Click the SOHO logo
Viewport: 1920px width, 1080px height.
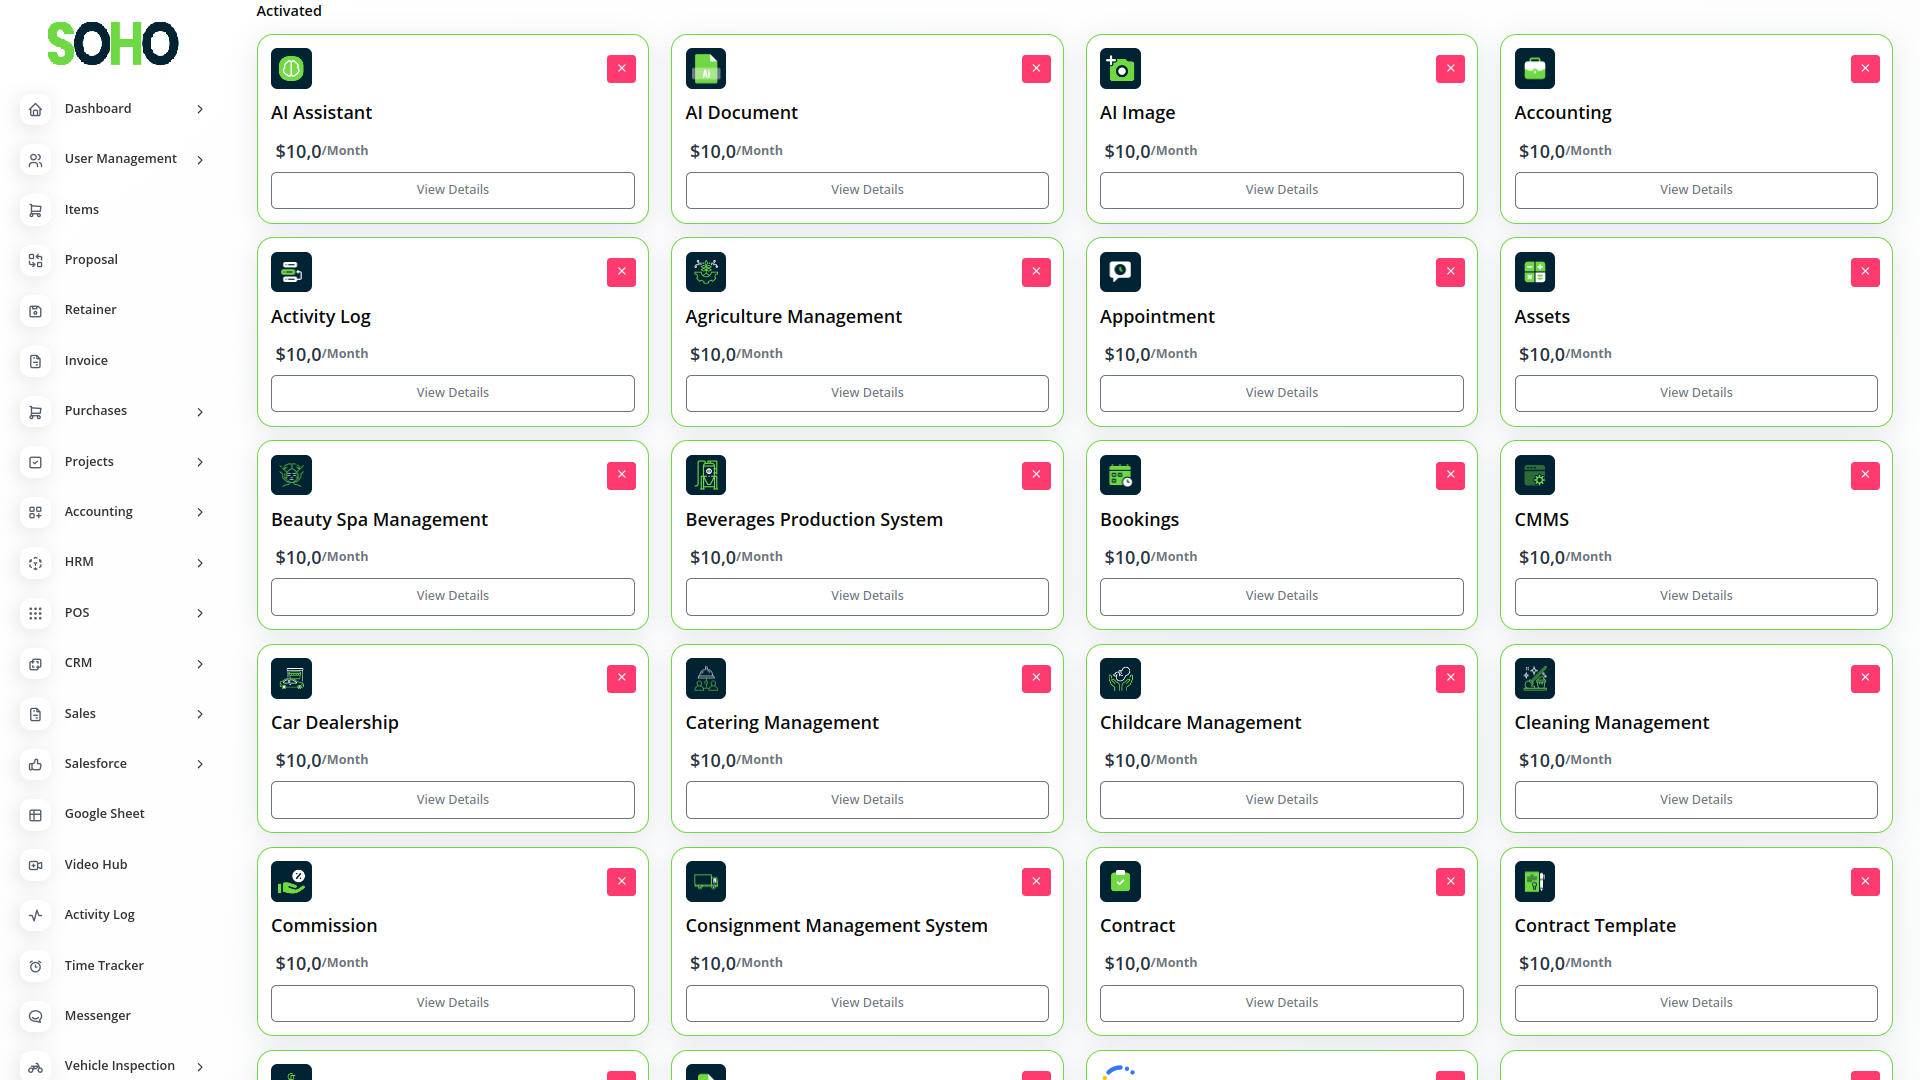click(x=113, y=44)
